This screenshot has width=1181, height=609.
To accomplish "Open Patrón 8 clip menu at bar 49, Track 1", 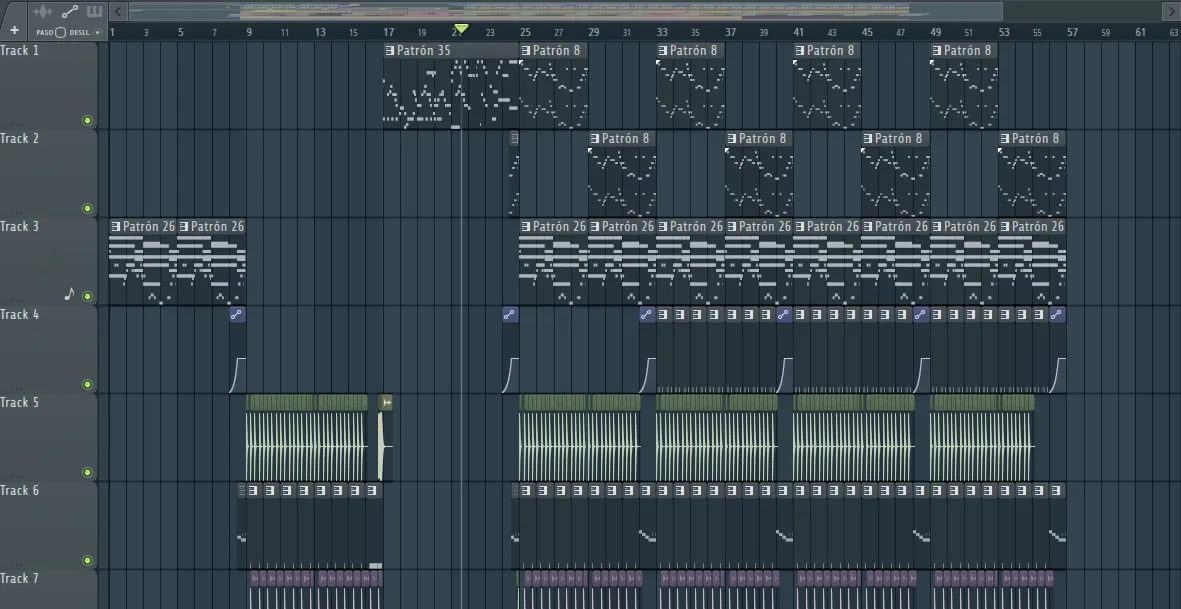I will [937, 50].
